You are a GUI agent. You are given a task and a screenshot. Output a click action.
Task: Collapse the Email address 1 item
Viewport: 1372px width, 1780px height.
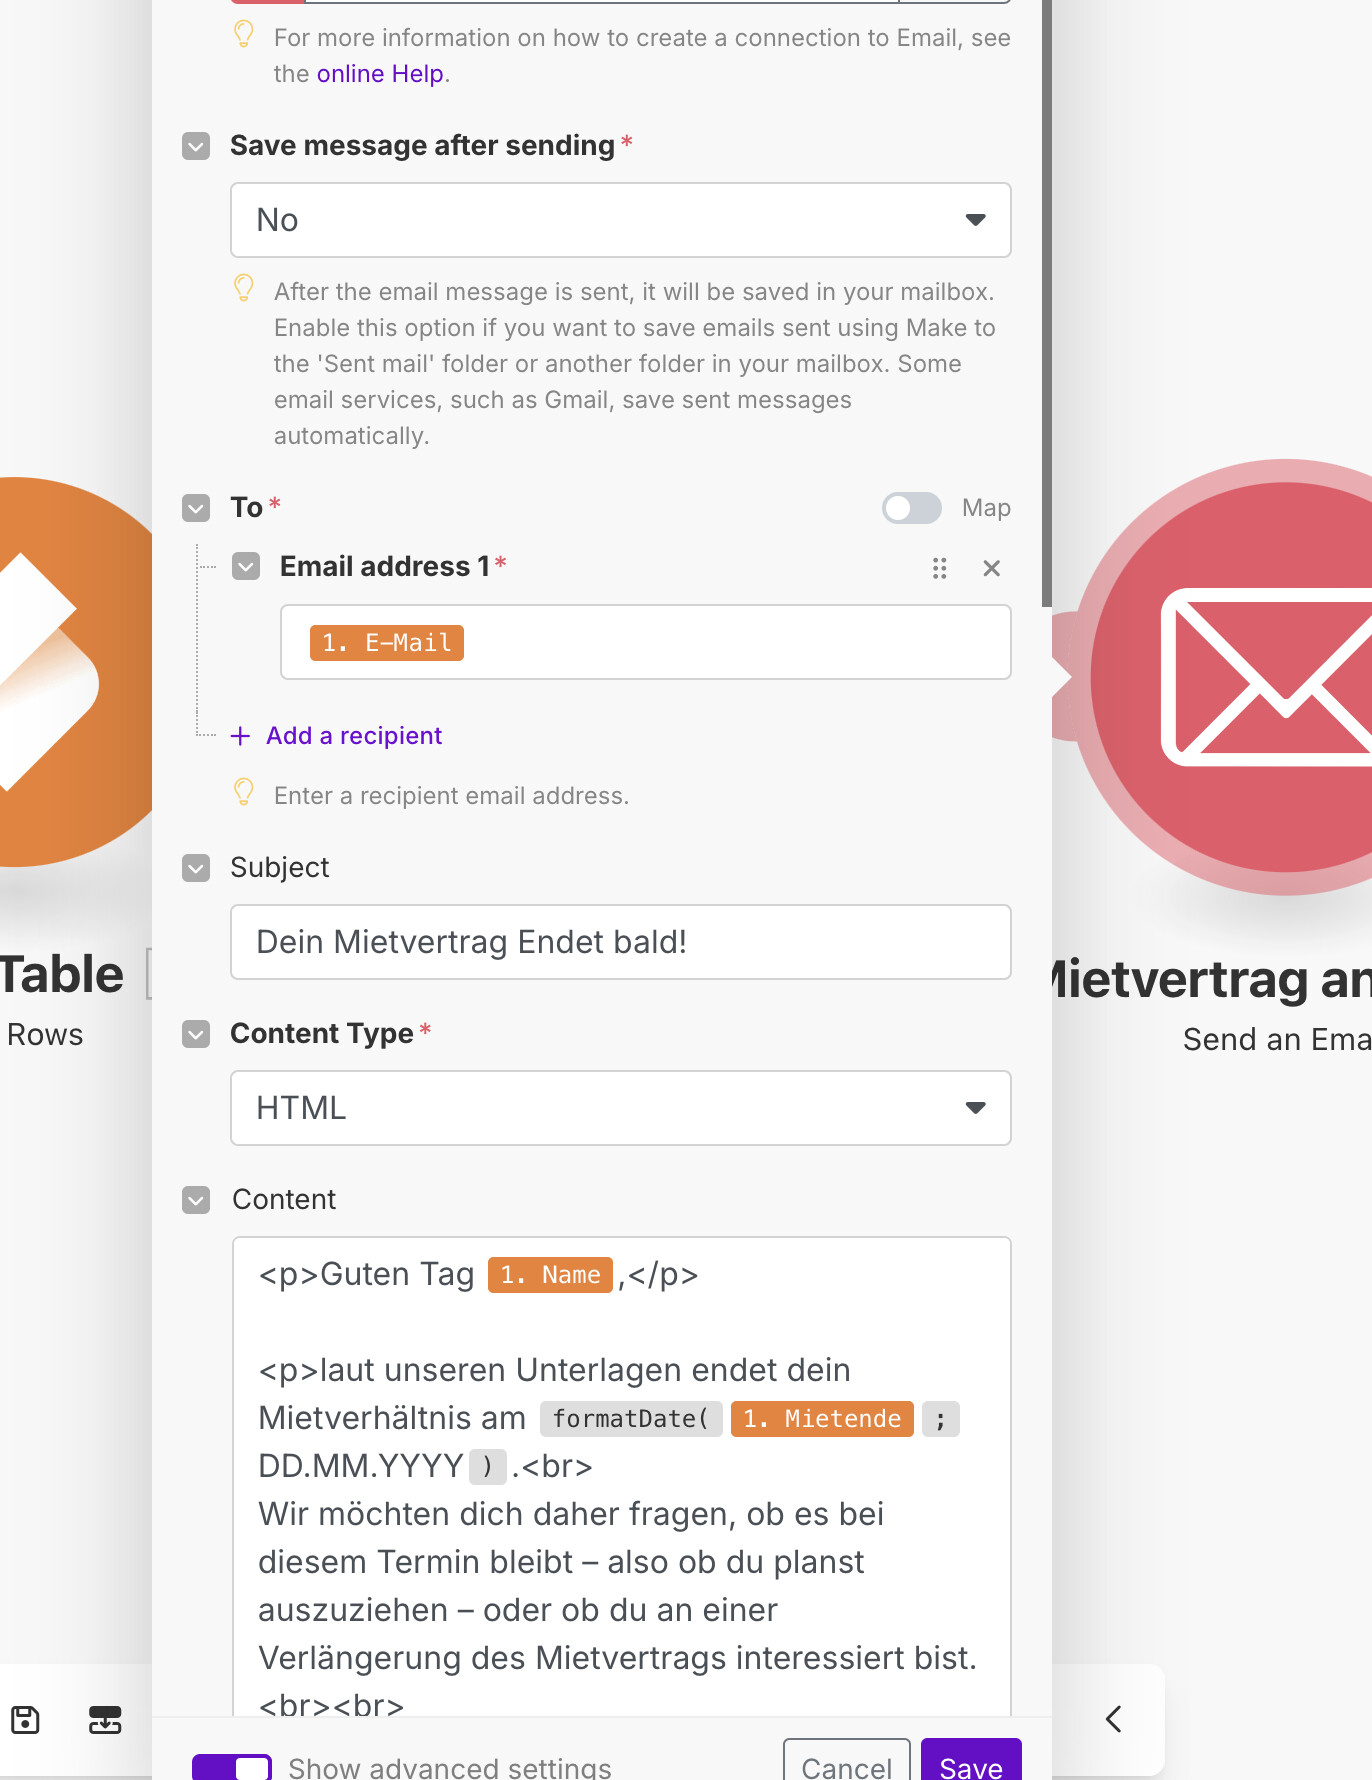(246, 567)
